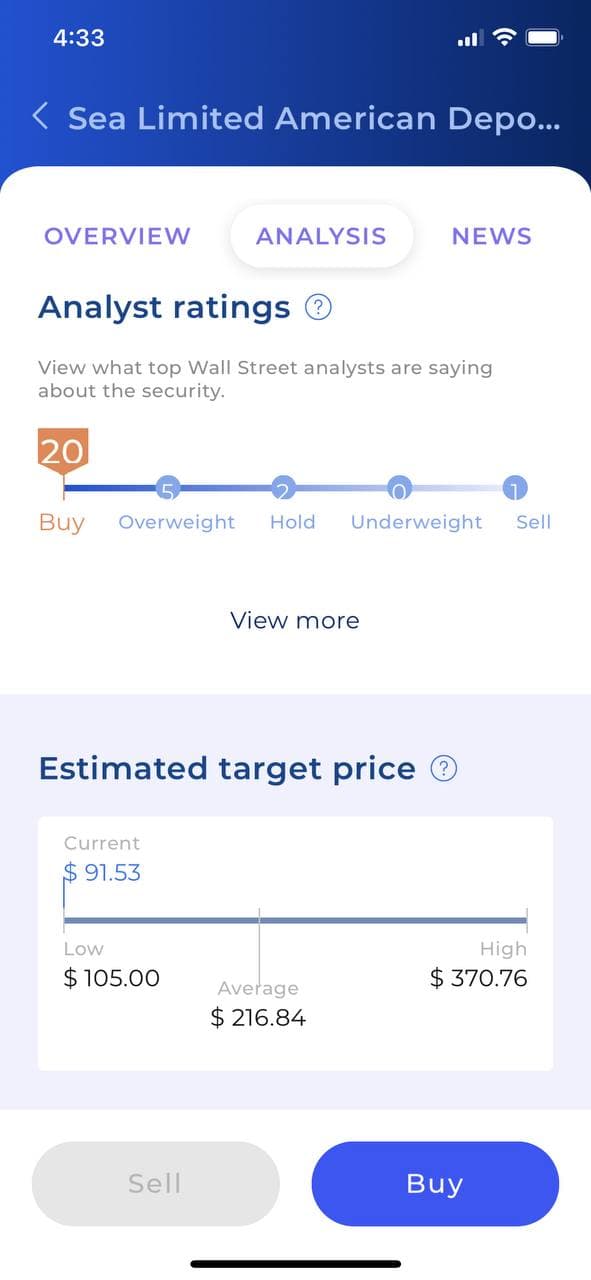Click the target price range bar

tap(295, 920)
